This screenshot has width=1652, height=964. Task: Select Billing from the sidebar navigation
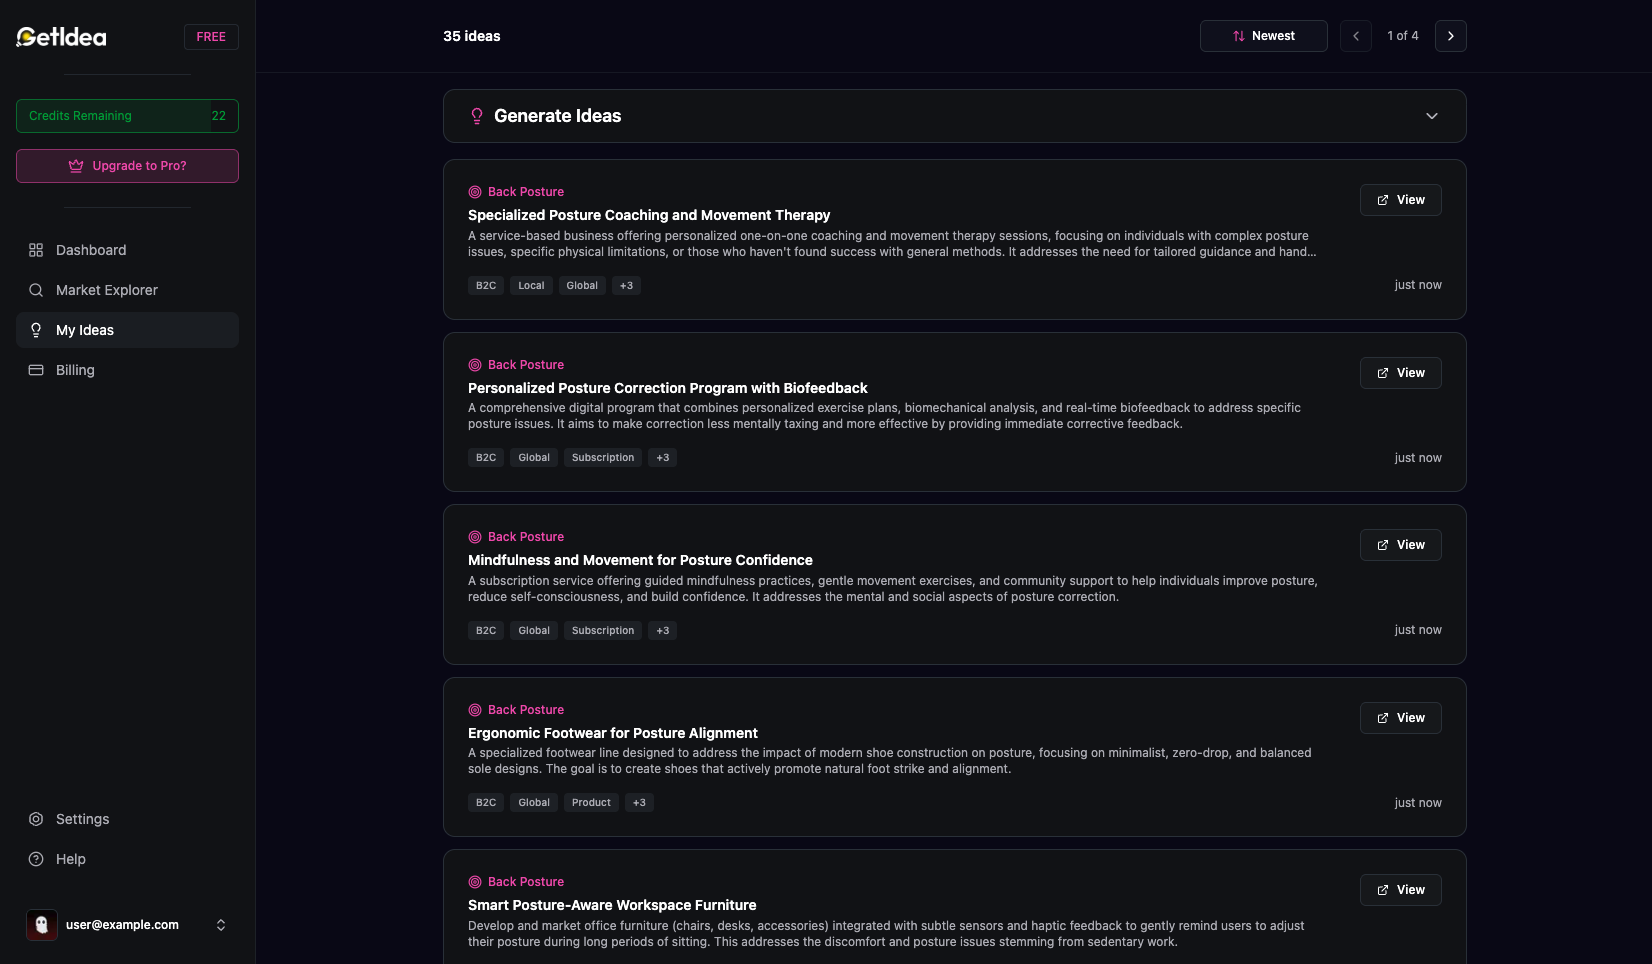[74, 370]
